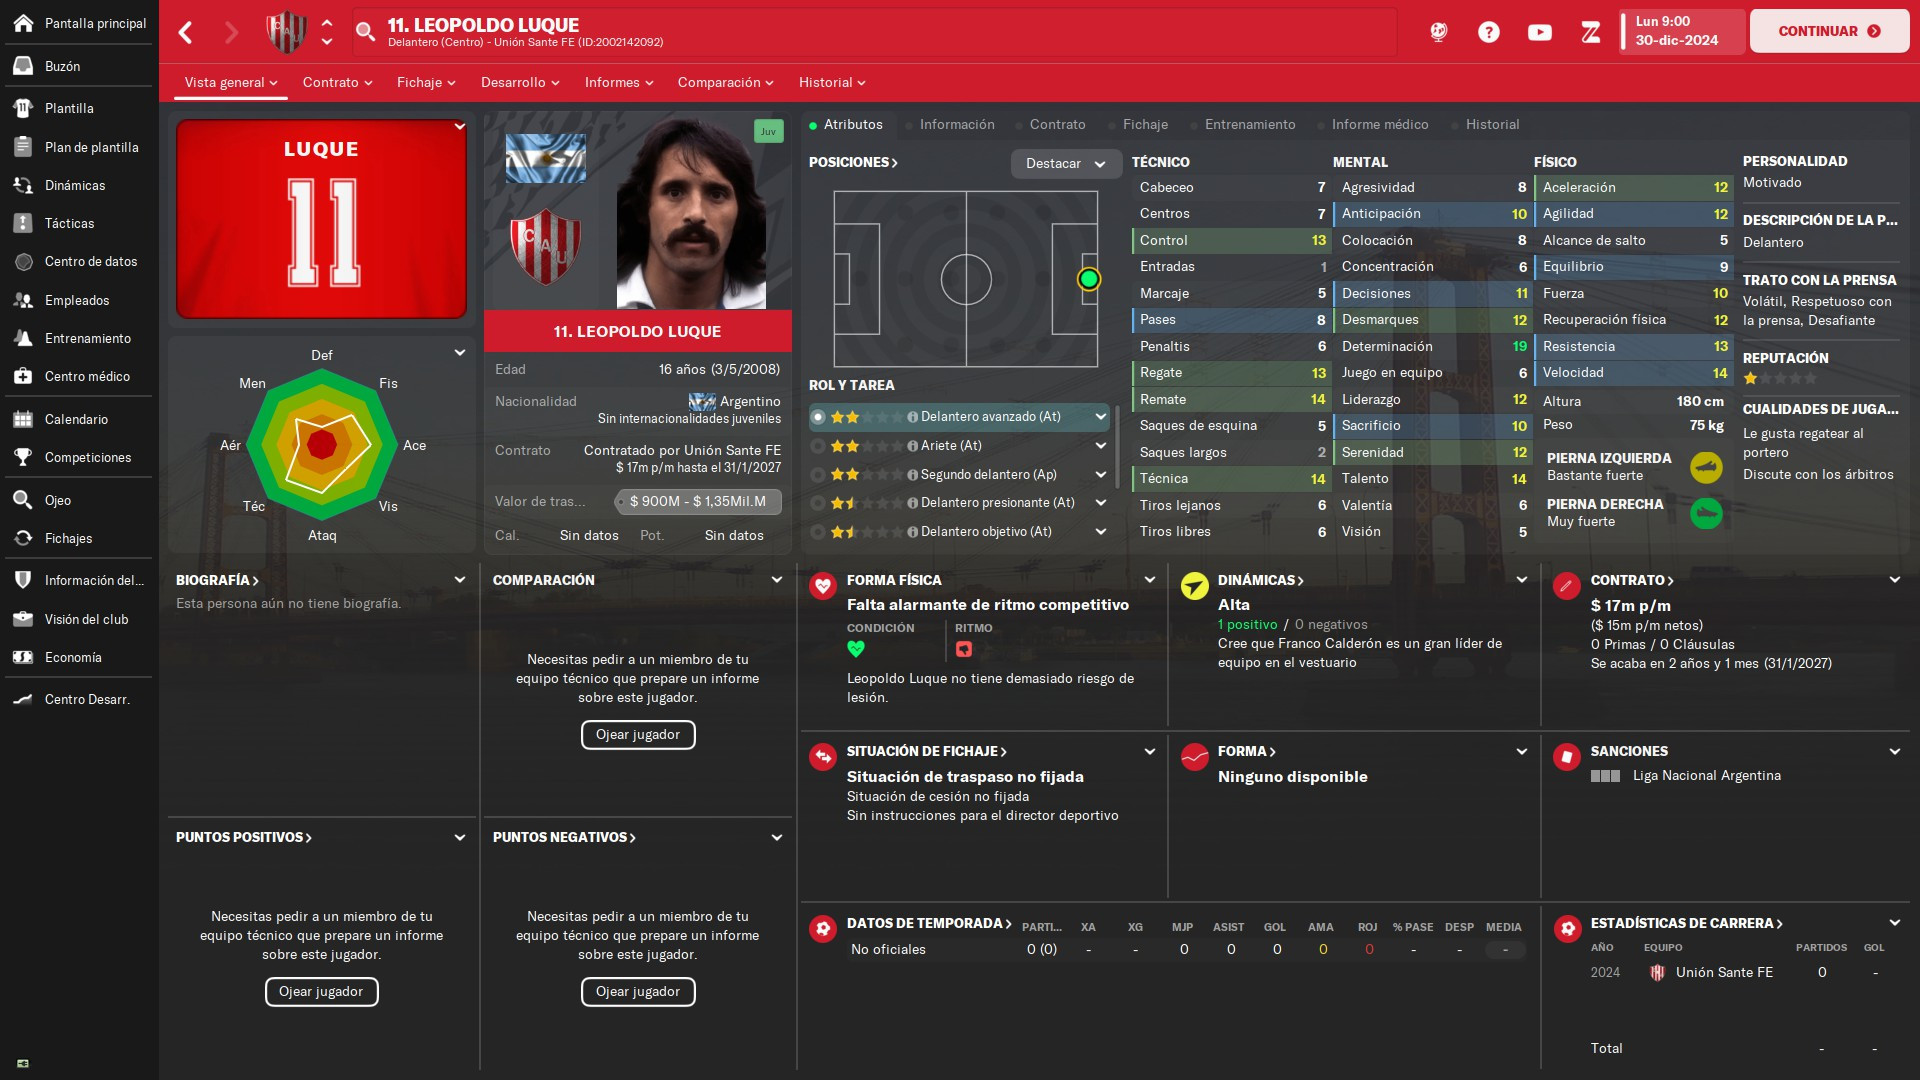Select the Ariete role radio button

[x=818, y=446]
